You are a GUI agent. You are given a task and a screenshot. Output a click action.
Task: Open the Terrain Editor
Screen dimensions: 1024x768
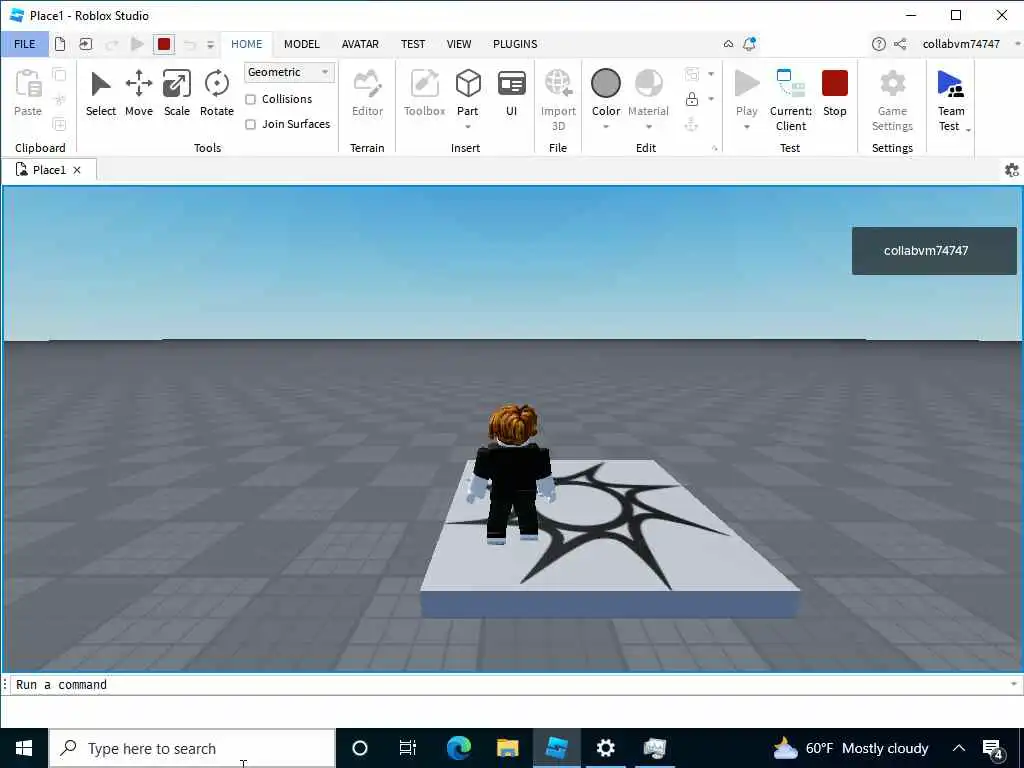[x=367, y=93]
